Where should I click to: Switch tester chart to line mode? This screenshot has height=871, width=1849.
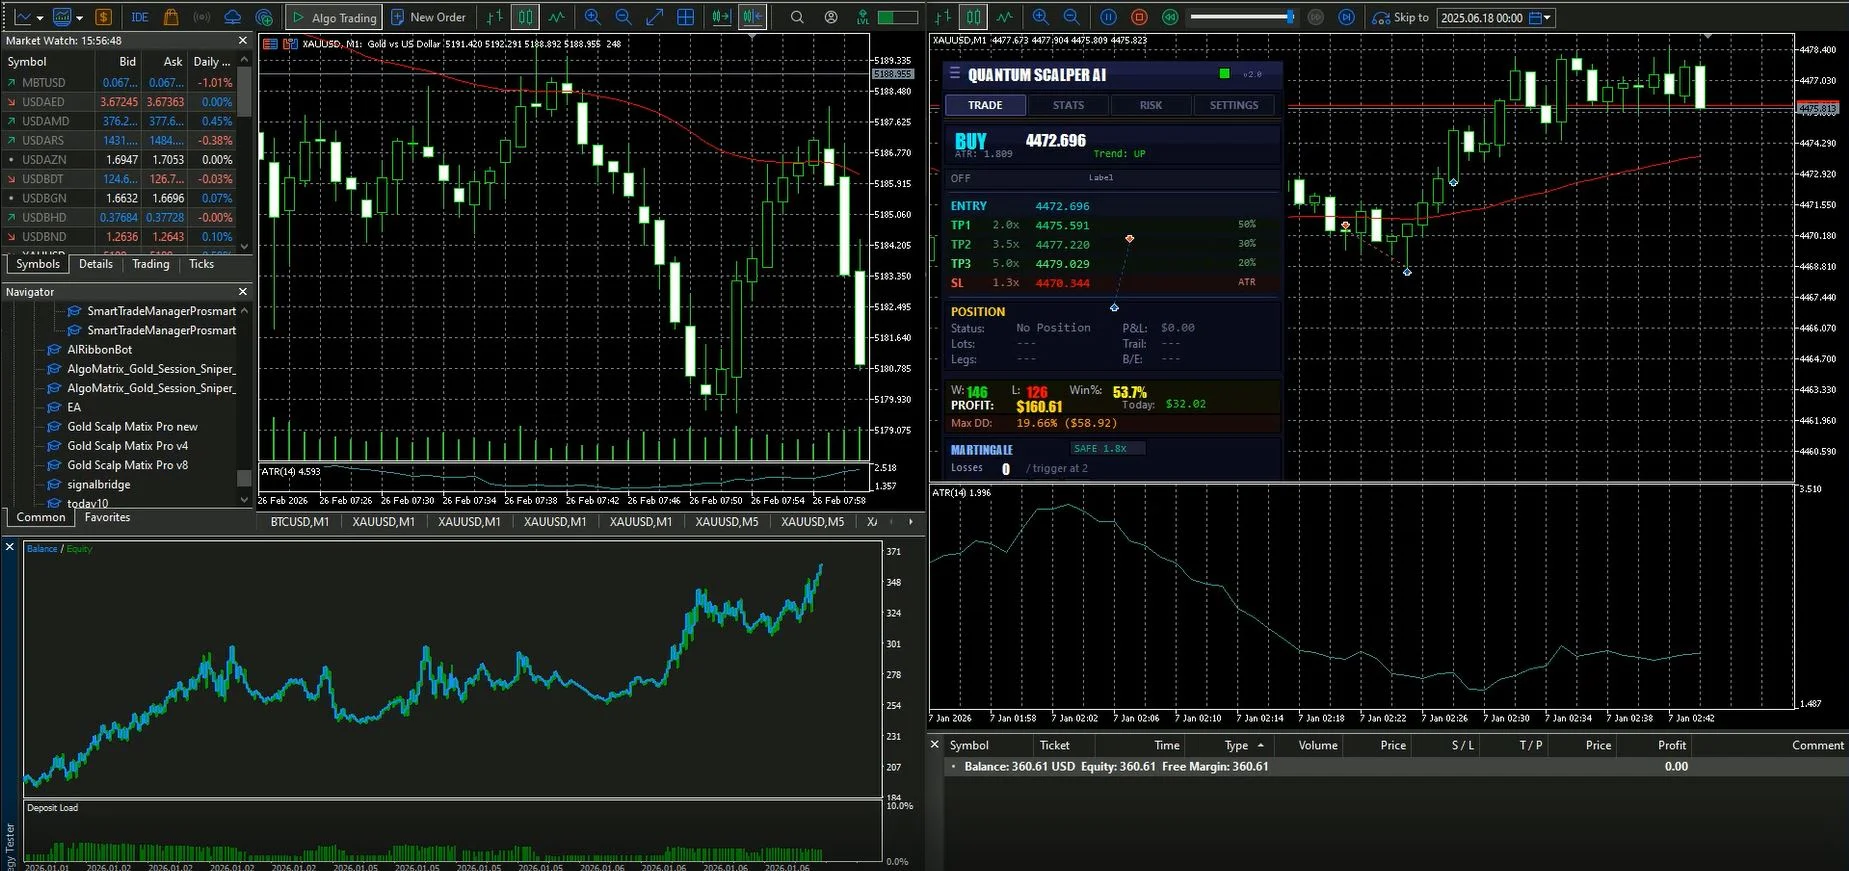(1004, 17)
